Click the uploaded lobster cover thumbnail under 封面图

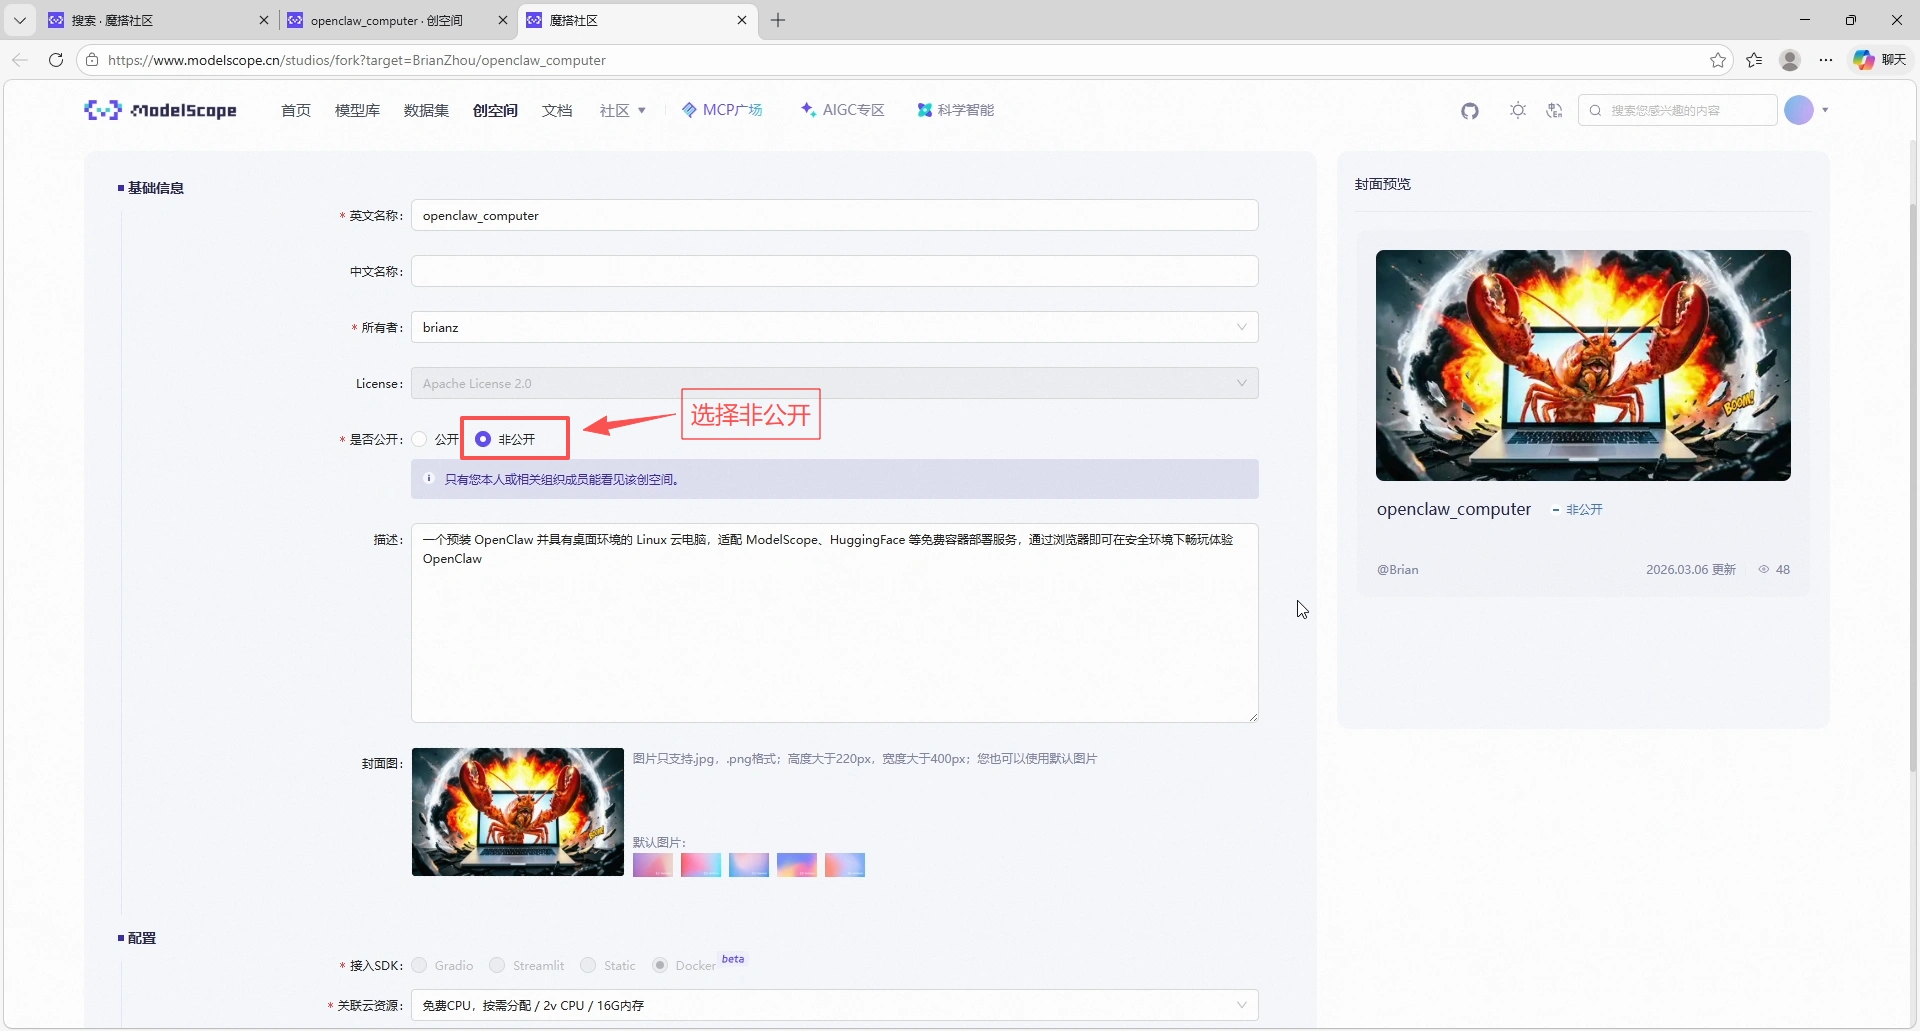[518, 812]
